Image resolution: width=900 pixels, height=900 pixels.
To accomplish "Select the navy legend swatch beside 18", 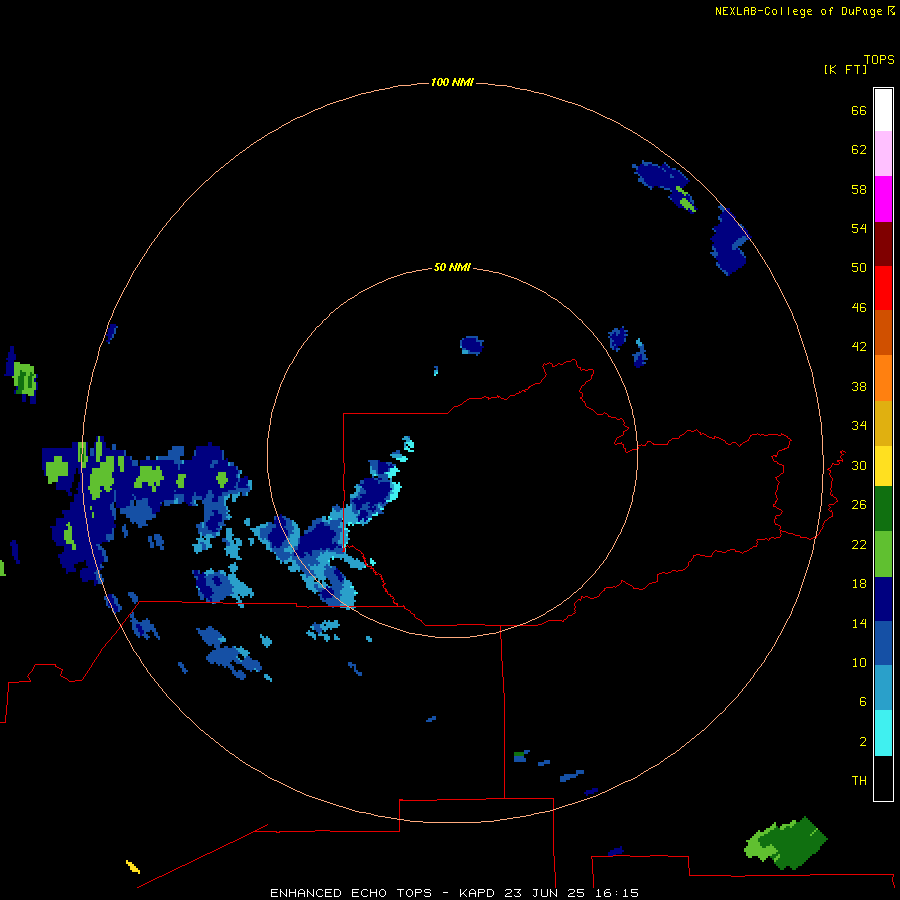I will 883,599.
